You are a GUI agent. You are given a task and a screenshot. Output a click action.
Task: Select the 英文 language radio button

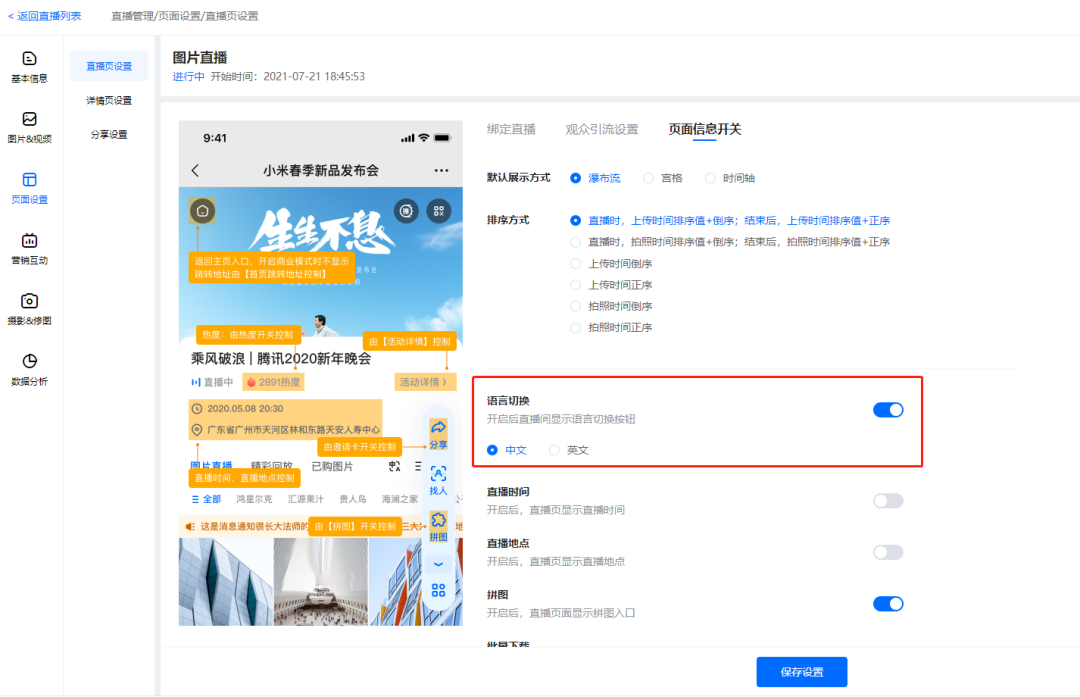(x=555, y=450)
